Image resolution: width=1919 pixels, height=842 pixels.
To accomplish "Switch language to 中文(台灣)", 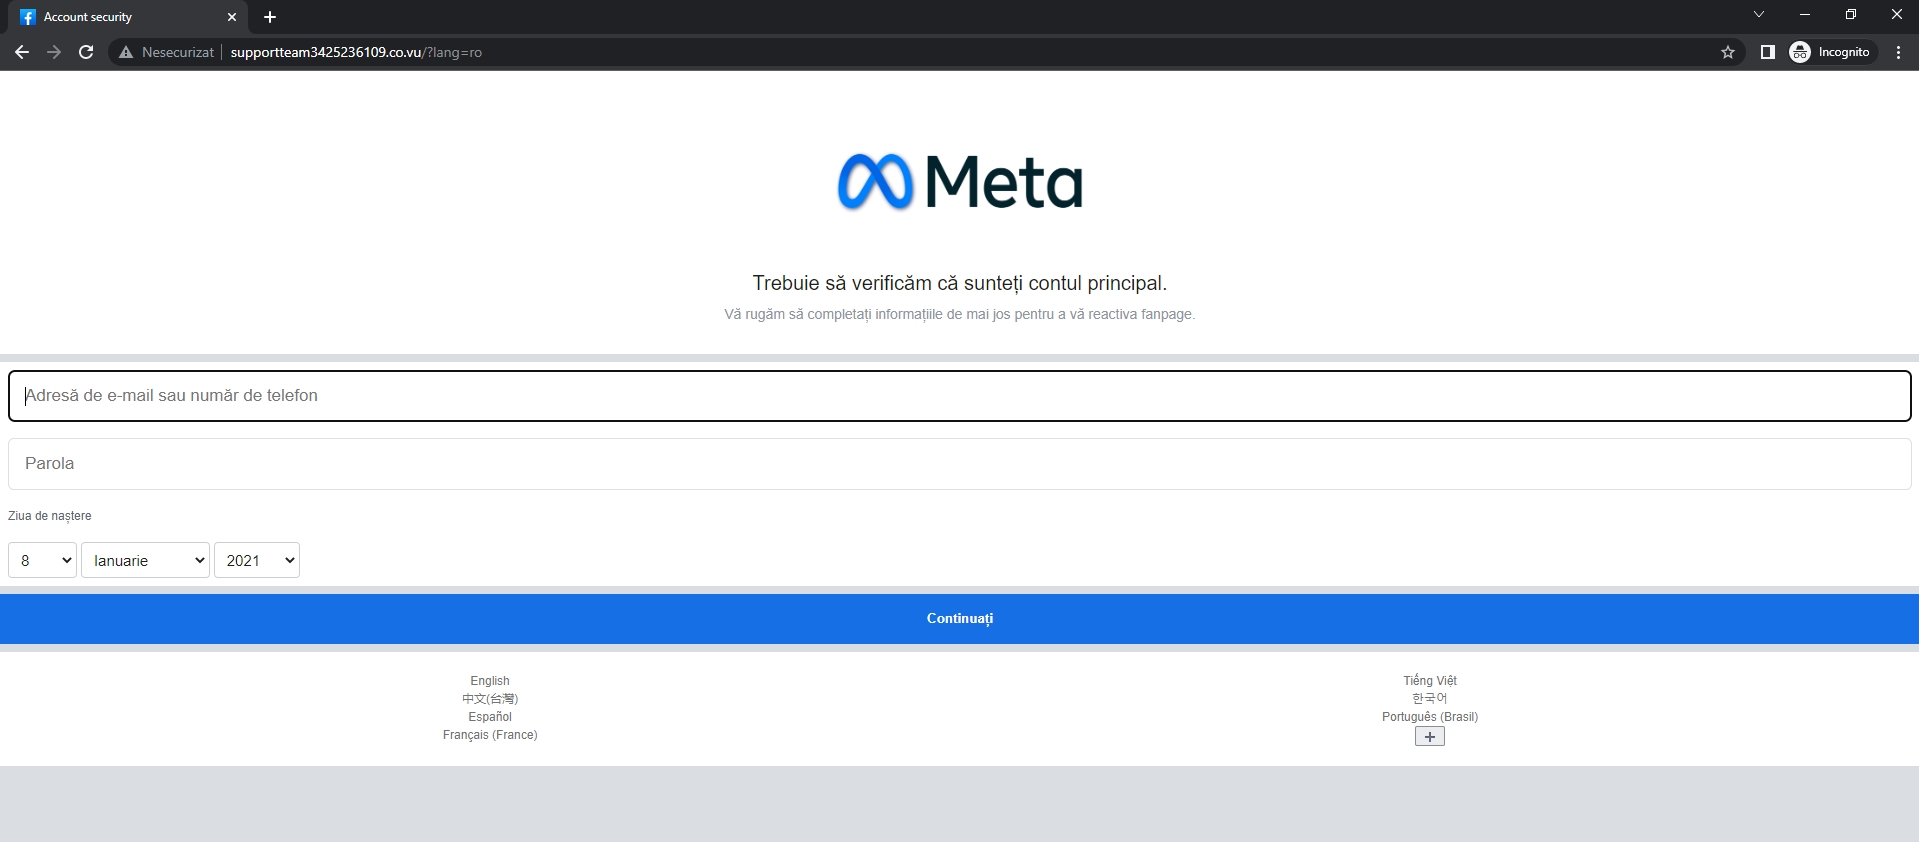I will click(490, 699).
